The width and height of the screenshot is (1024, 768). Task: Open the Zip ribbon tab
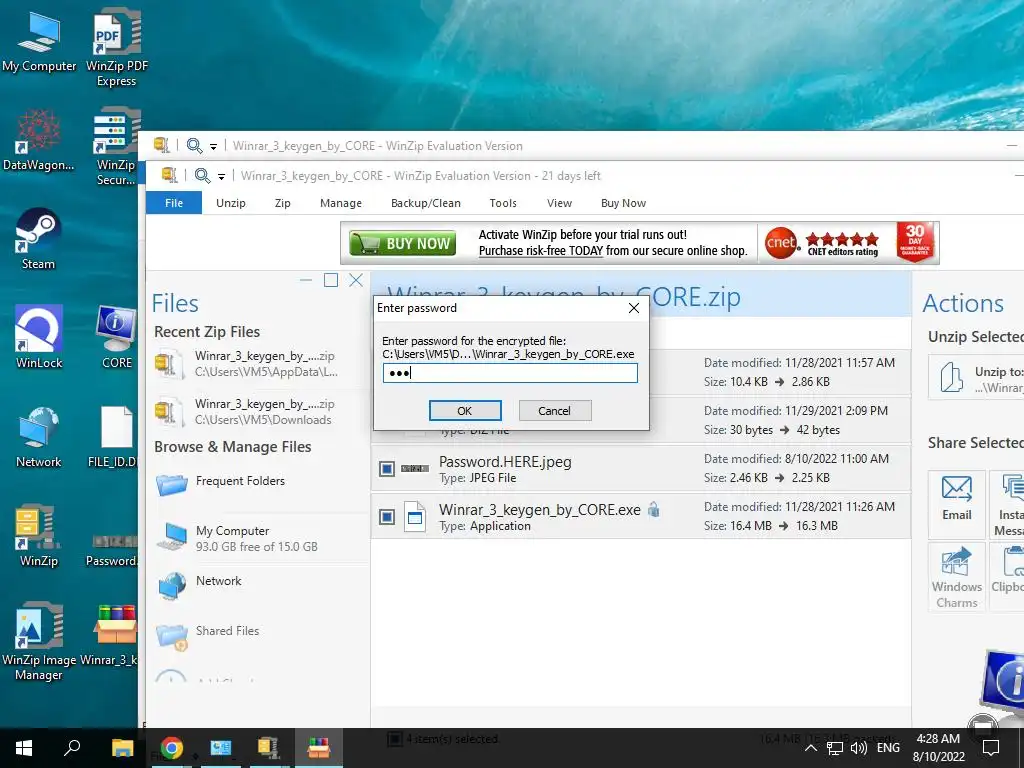point(282,203)
